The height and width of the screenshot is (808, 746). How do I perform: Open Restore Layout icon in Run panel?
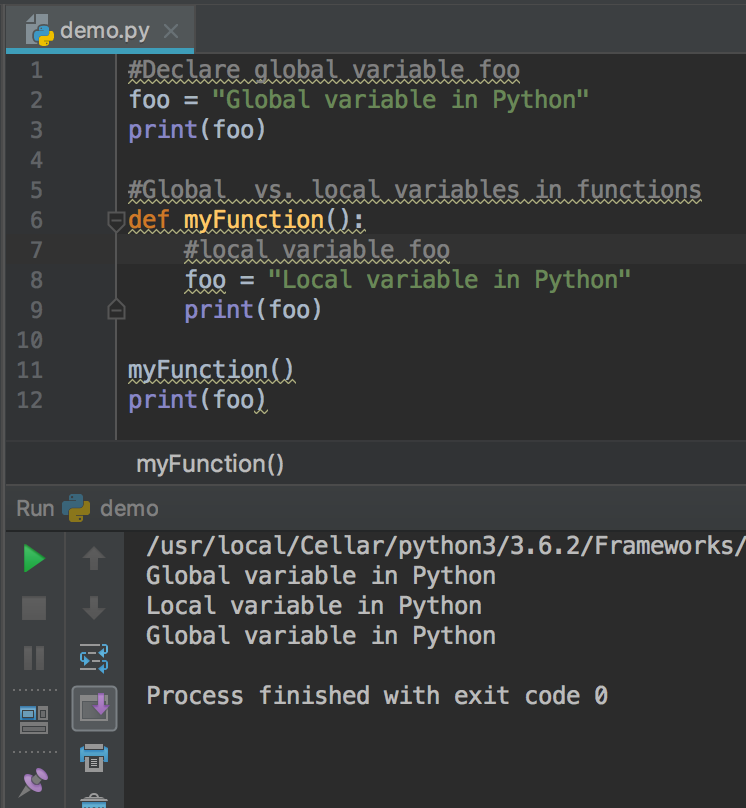[x=34, y=718]
